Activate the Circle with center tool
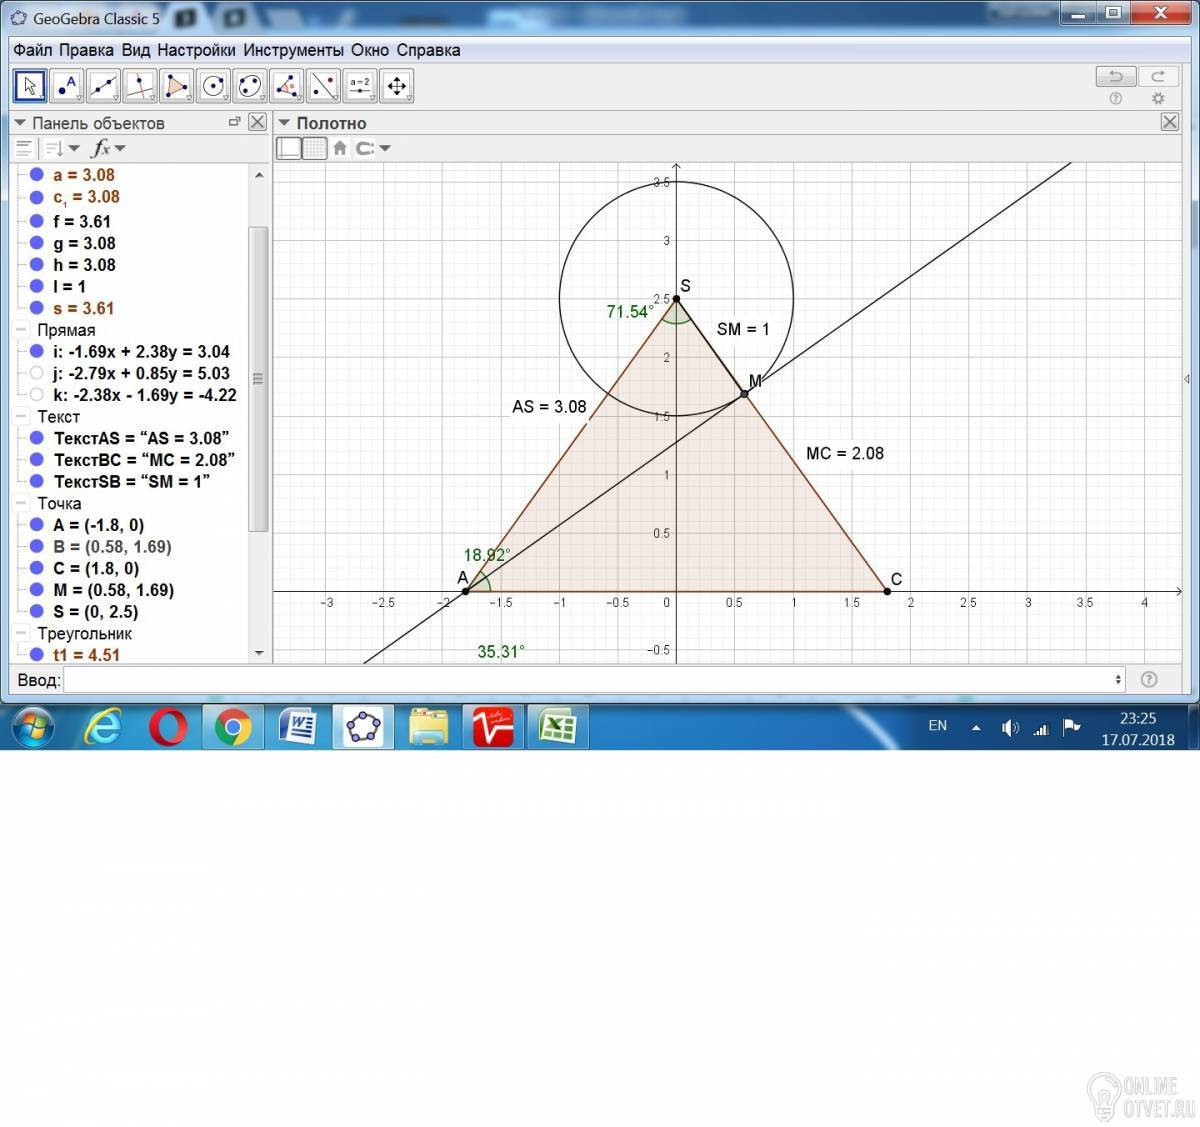The image size is (1200, 1127). point(214,86)
